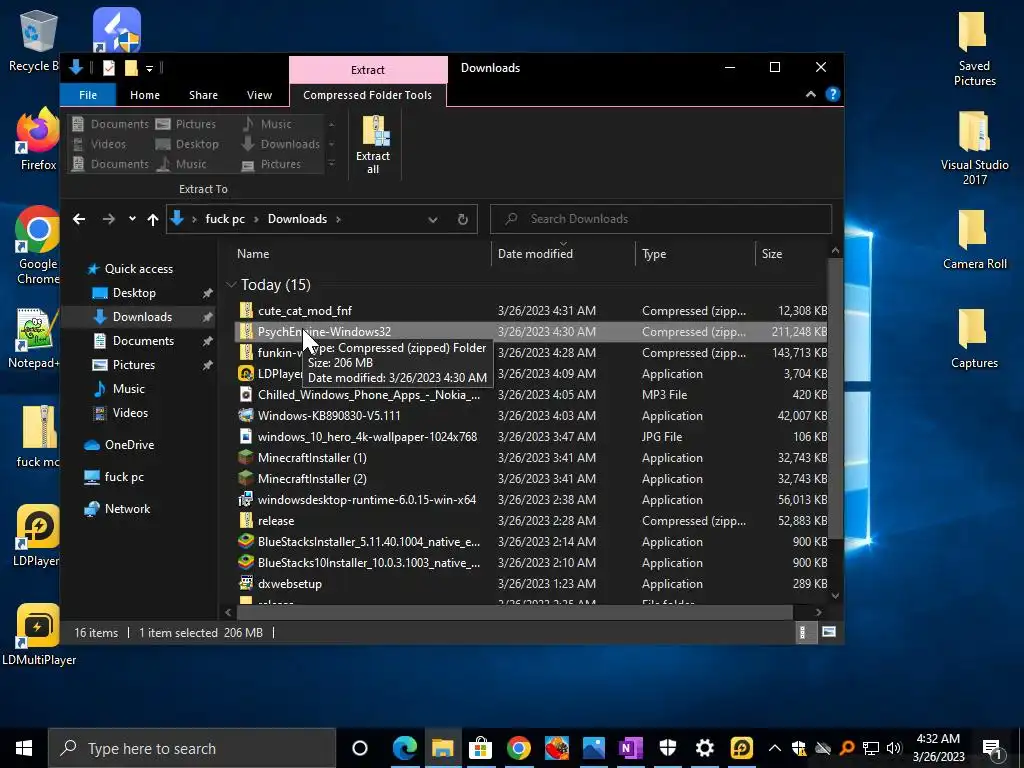The image size is (1024, 768).
Task: Open the Home ribbon tab
Action: click(x=144, y=95)
